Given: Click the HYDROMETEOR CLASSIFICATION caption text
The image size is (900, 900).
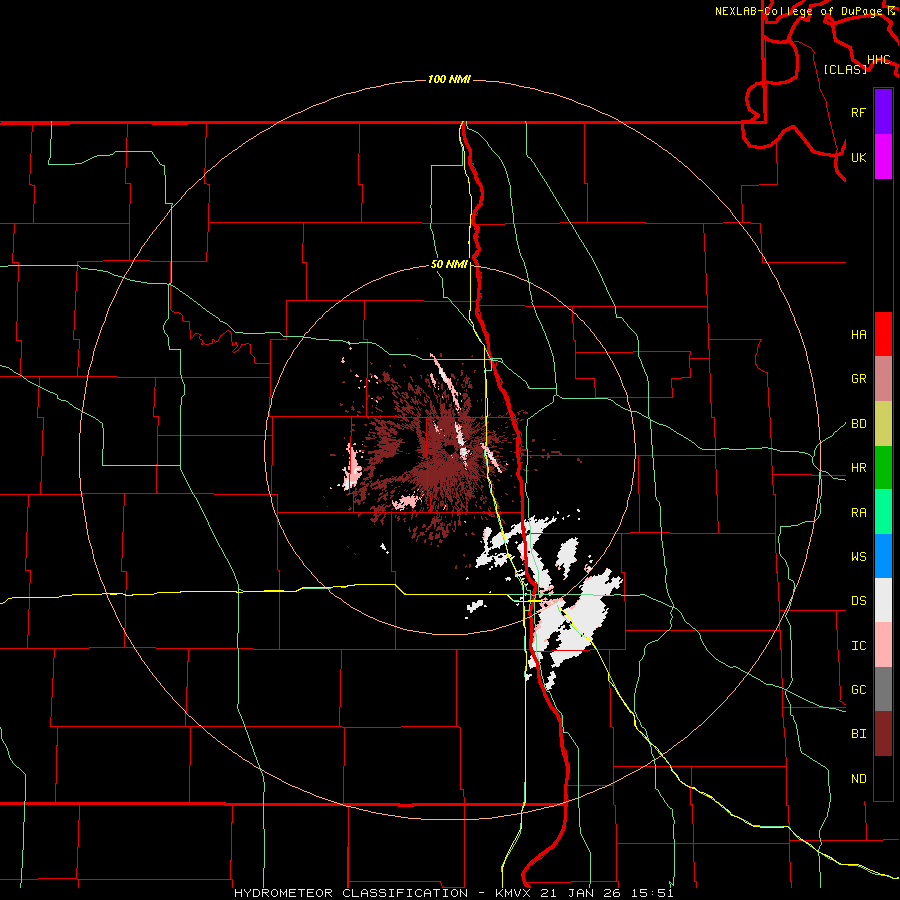Looking at the screenshot, I should point(351,893).
